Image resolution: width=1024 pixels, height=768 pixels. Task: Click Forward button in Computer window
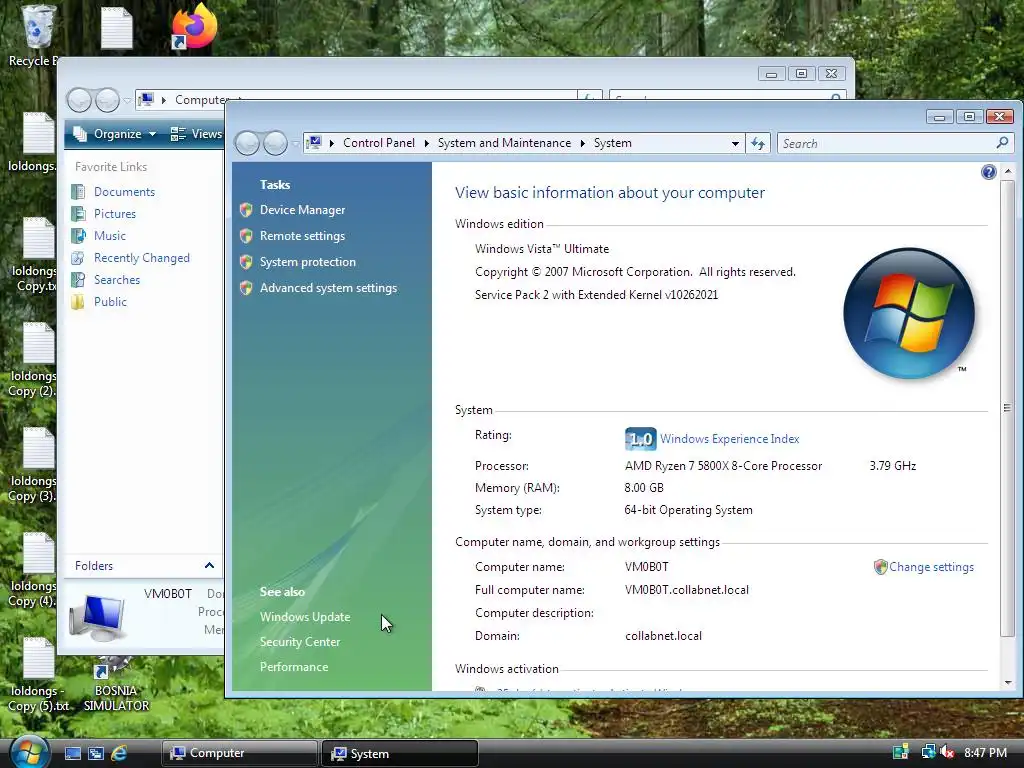pos(107,100)
